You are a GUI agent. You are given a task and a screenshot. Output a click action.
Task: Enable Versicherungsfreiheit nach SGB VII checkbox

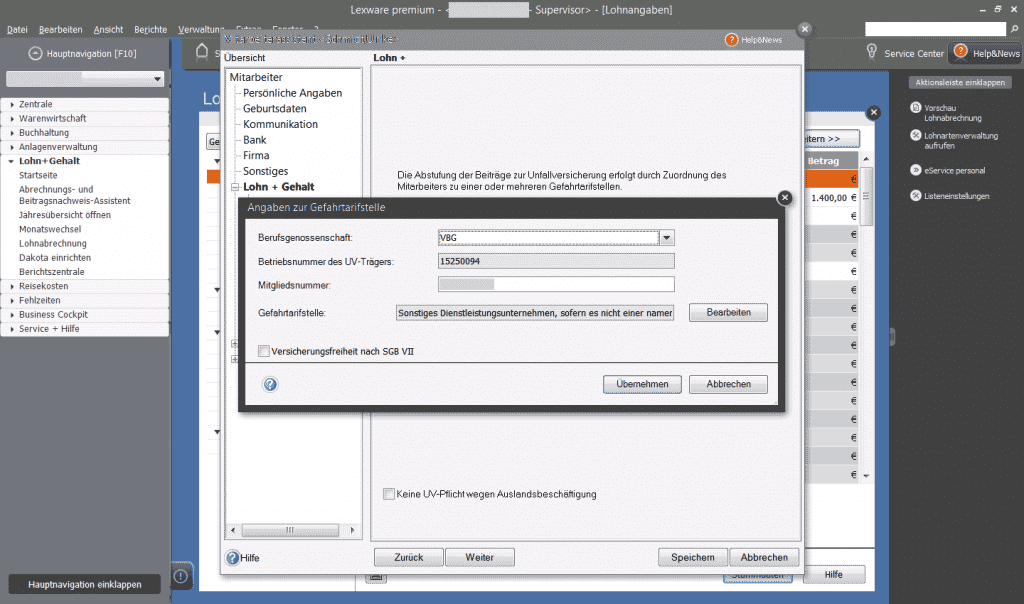264,351
